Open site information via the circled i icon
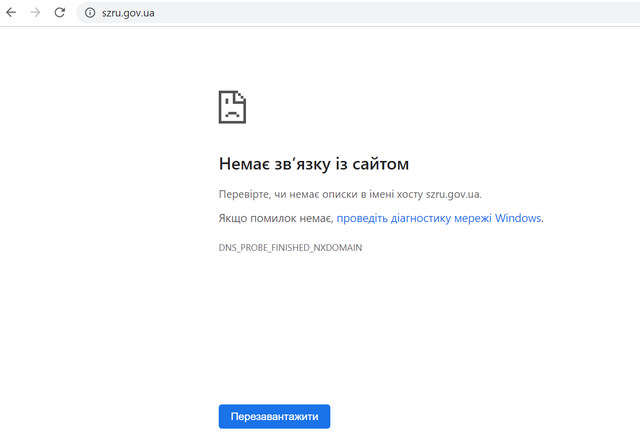This screenshot has height=435, width=640. (89, 13)
